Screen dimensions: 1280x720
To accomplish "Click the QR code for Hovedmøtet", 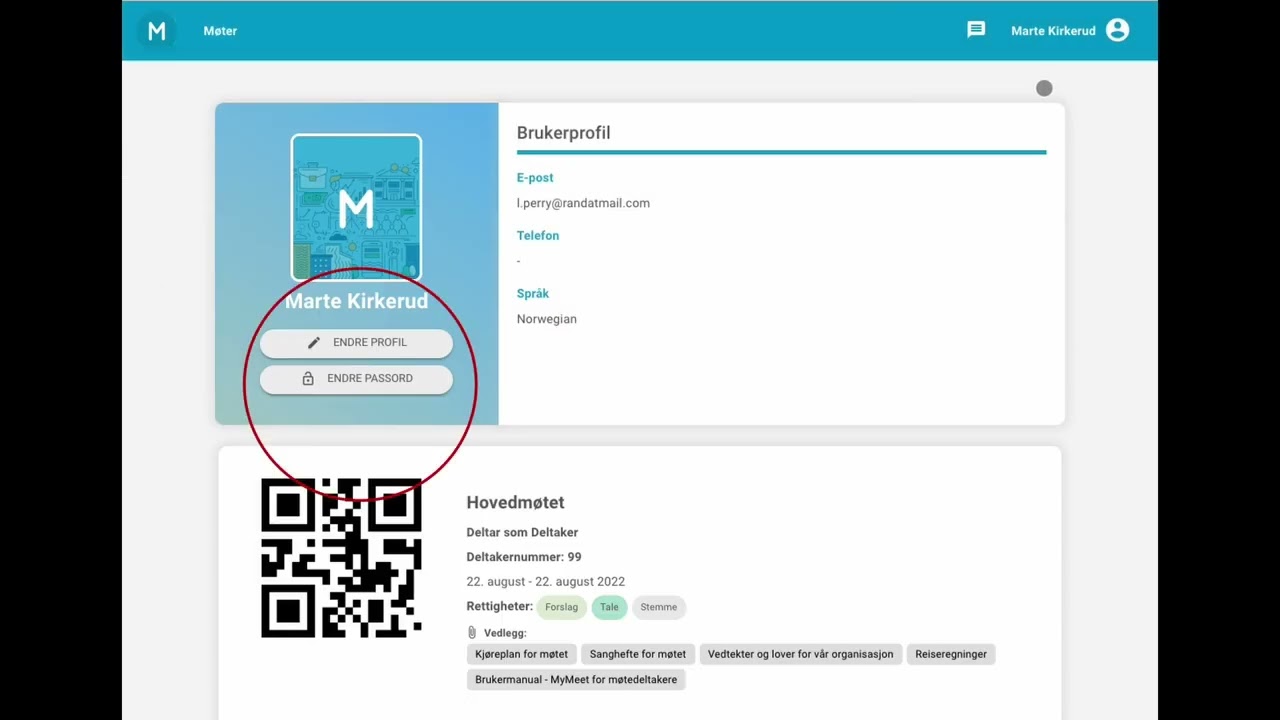I will 341,558.
